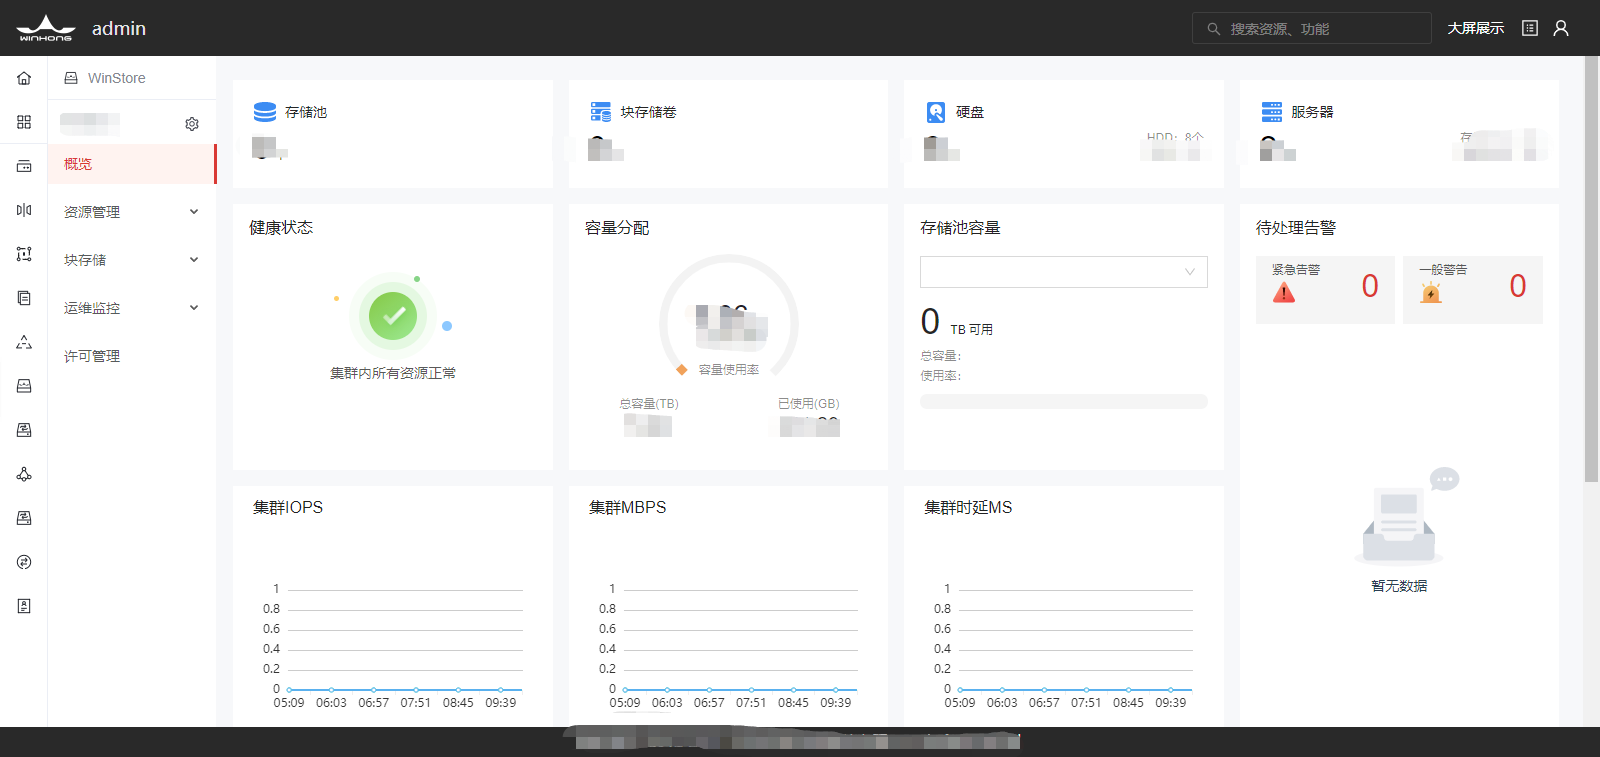The height and width of the screenshot is (757, 1600).
Task: Focus the 搜索资源、功能 search field
Action: coord(1312,28)
